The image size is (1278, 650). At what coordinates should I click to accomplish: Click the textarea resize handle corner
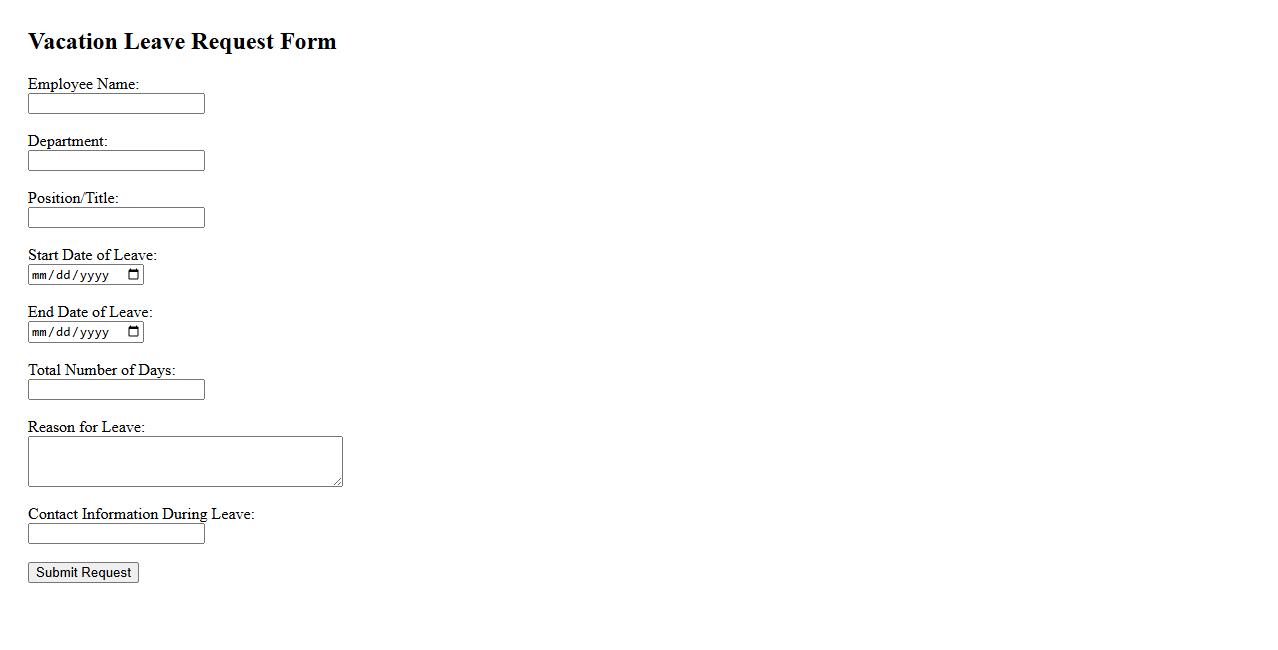(x=338, y=482)
